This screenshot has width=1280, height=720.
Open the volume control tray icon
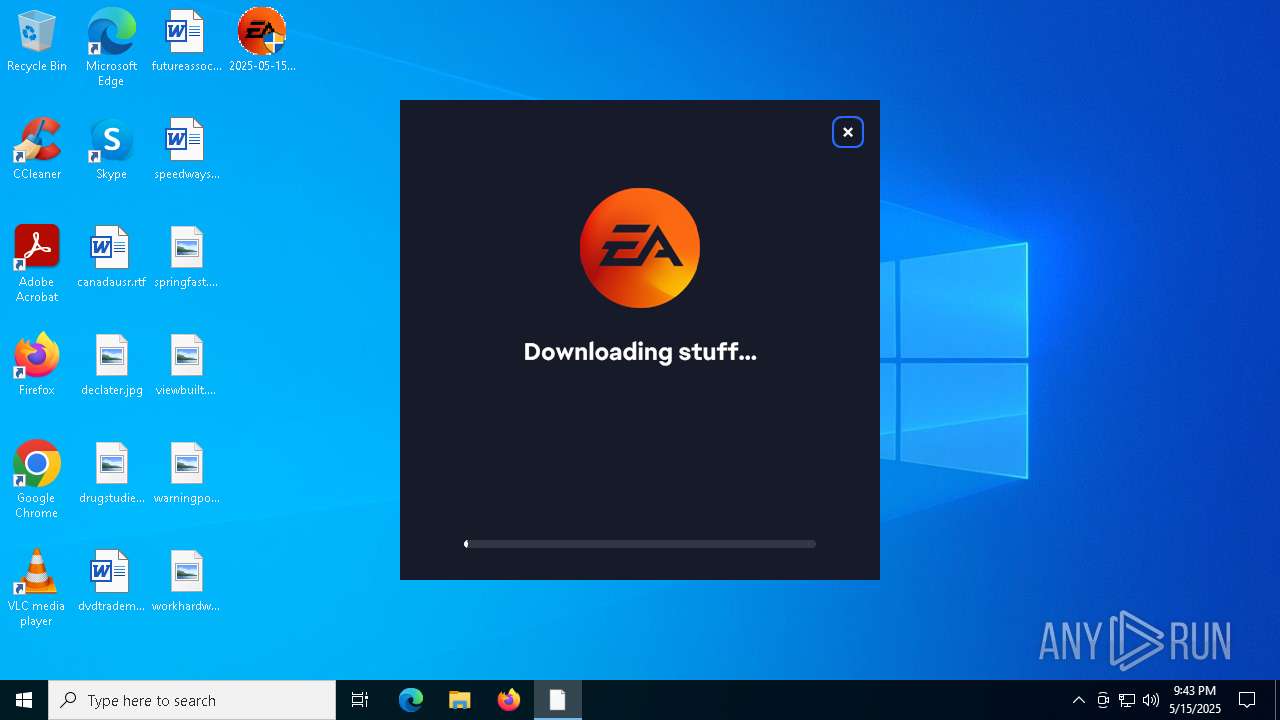1151,700
